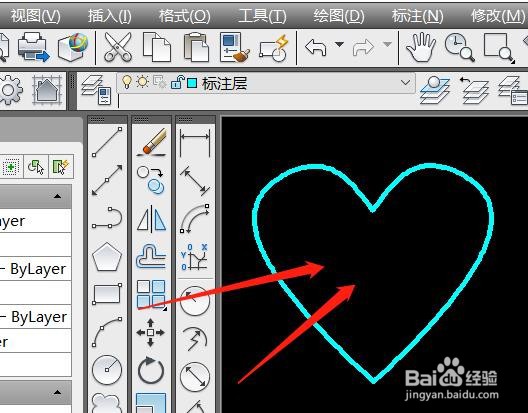
Task: Select the Rectangle tool
Action: point(107,294)
